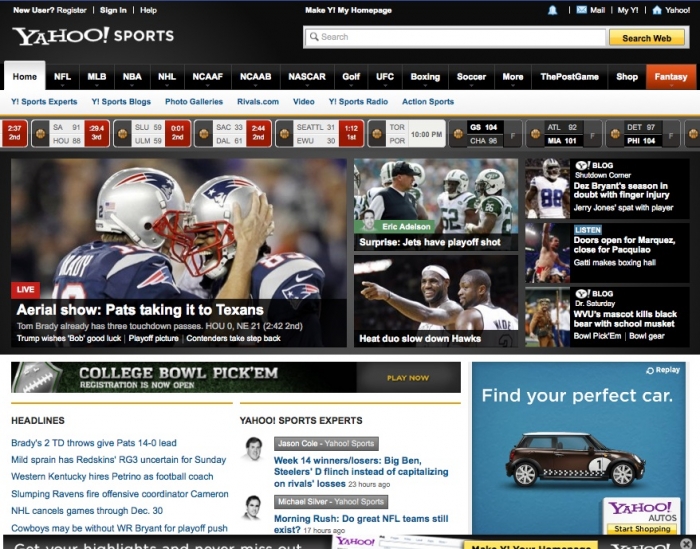Screen dimensions: 700x549
Task: Click Eric Adelson's author thumbnail
Action: click(368, 221)
